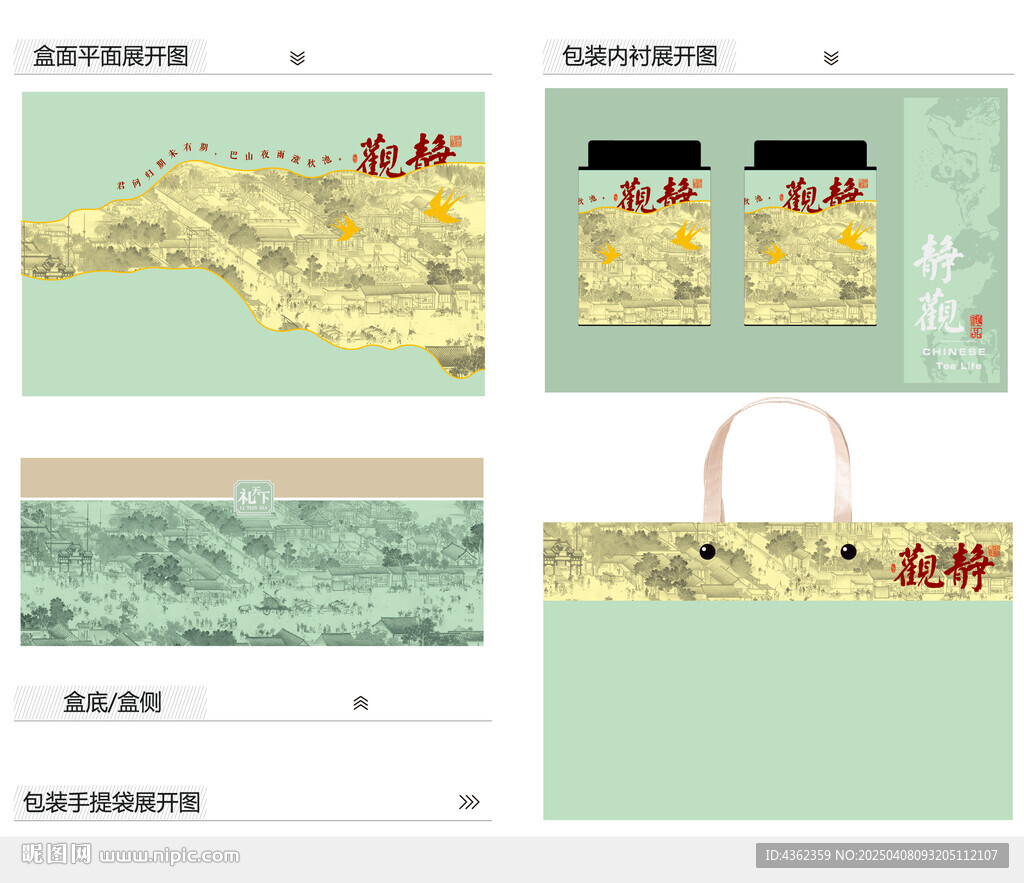Select the 盒底/盒侧 heading
Viewport: 1024px width, 883px height.
(x=112, y=703)
